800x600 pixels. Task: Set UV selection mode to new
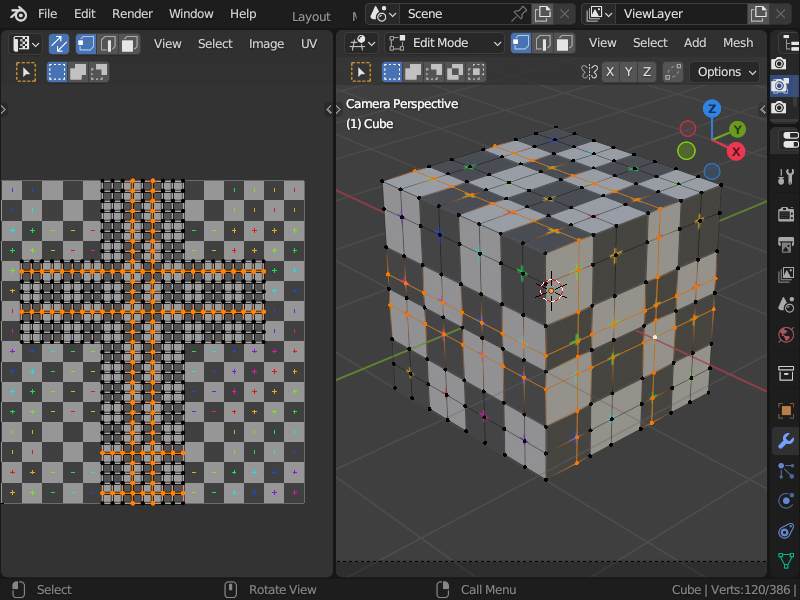[x=57, y=72]
